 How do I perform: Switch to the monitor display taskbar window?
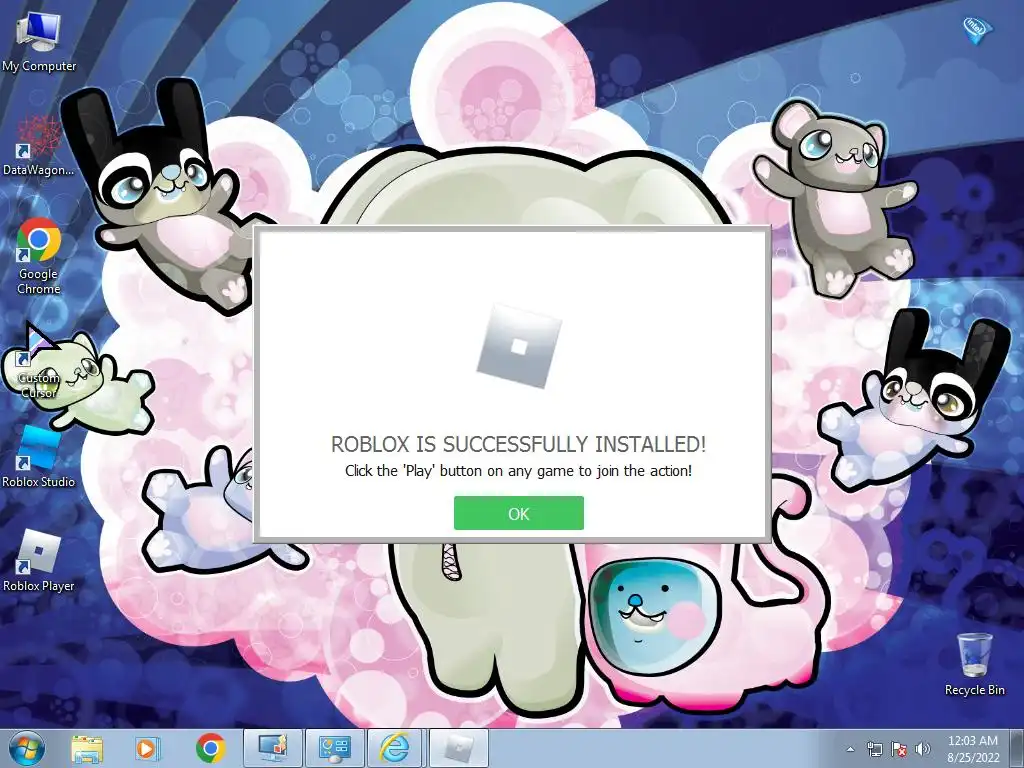pos(272,748)
